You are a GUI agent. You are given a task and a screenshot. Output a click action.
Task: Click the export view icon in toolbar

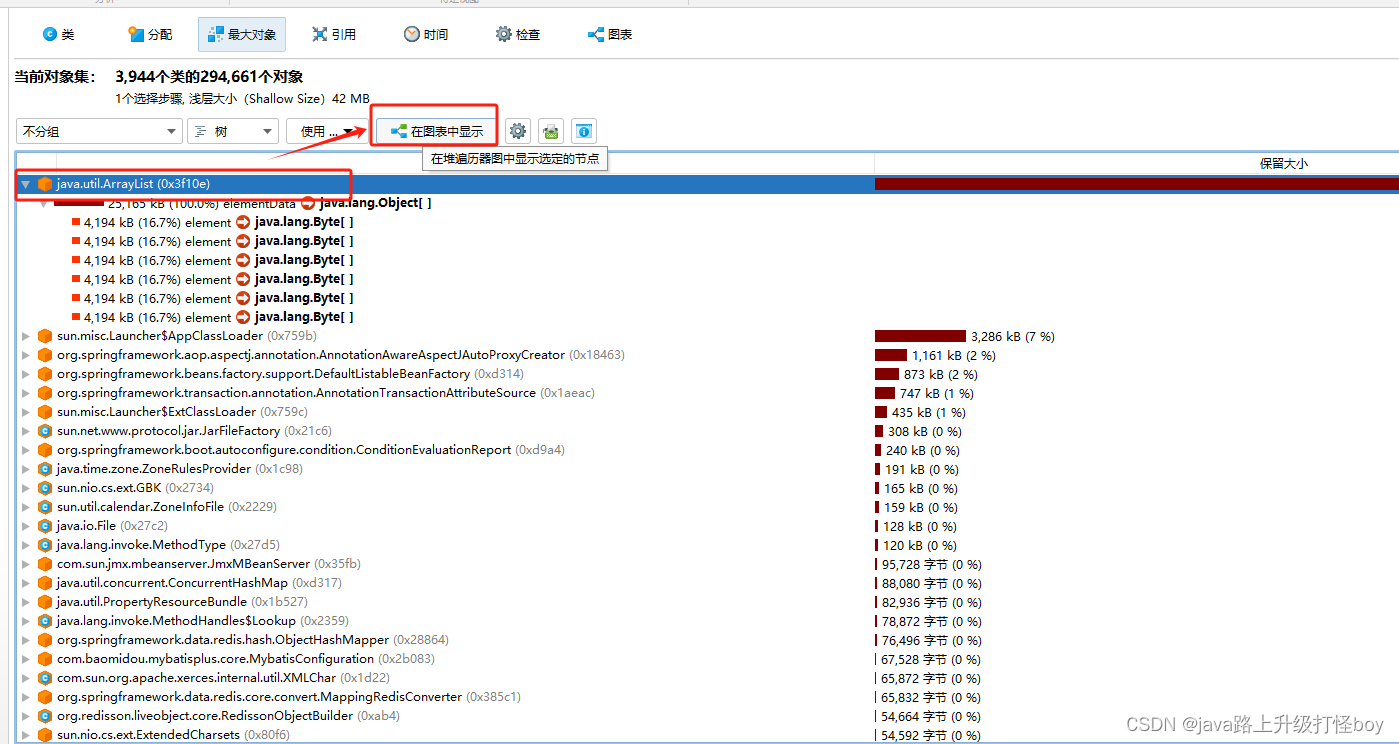(x=551, y=131)
